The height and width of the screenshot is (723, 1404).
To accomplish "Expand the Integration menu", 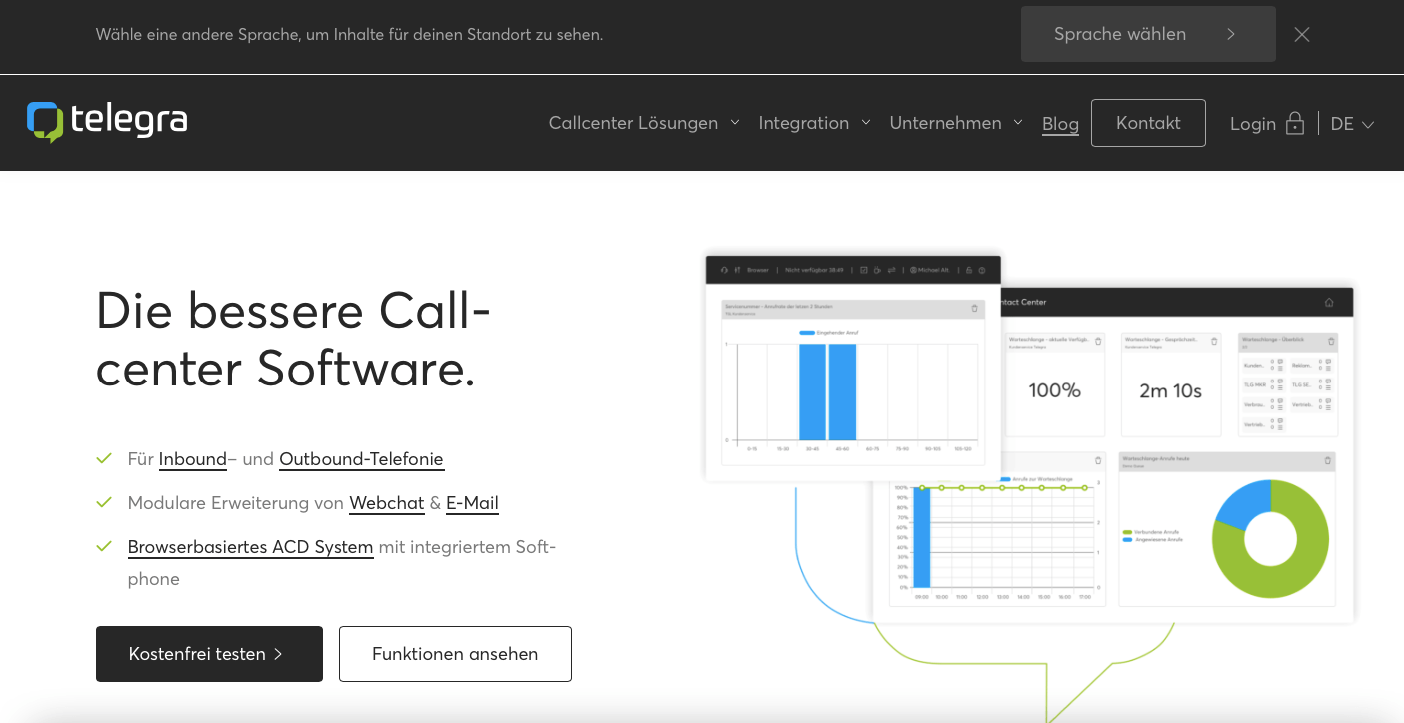I will [x=814, y=123].
